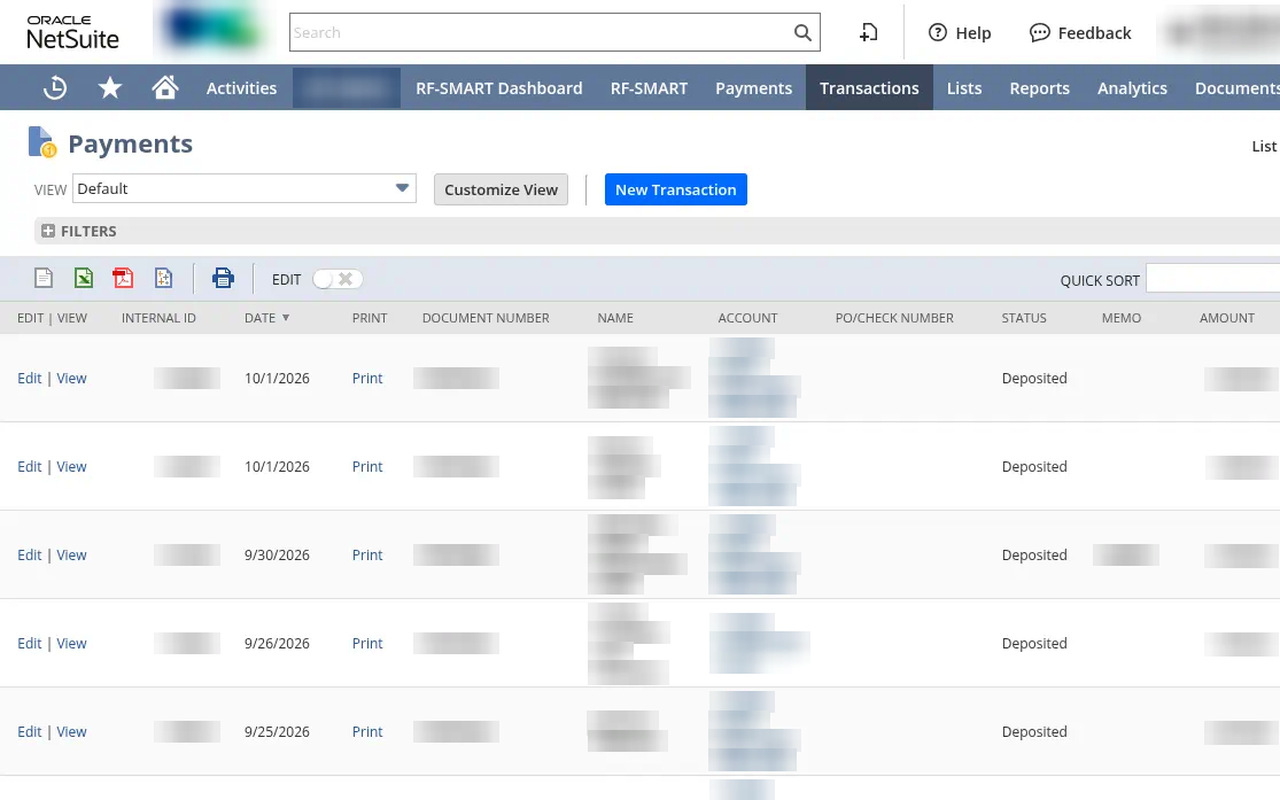1280x800 pixels.
Task: Sort by the NAME column header
Action: coord(615,318)
